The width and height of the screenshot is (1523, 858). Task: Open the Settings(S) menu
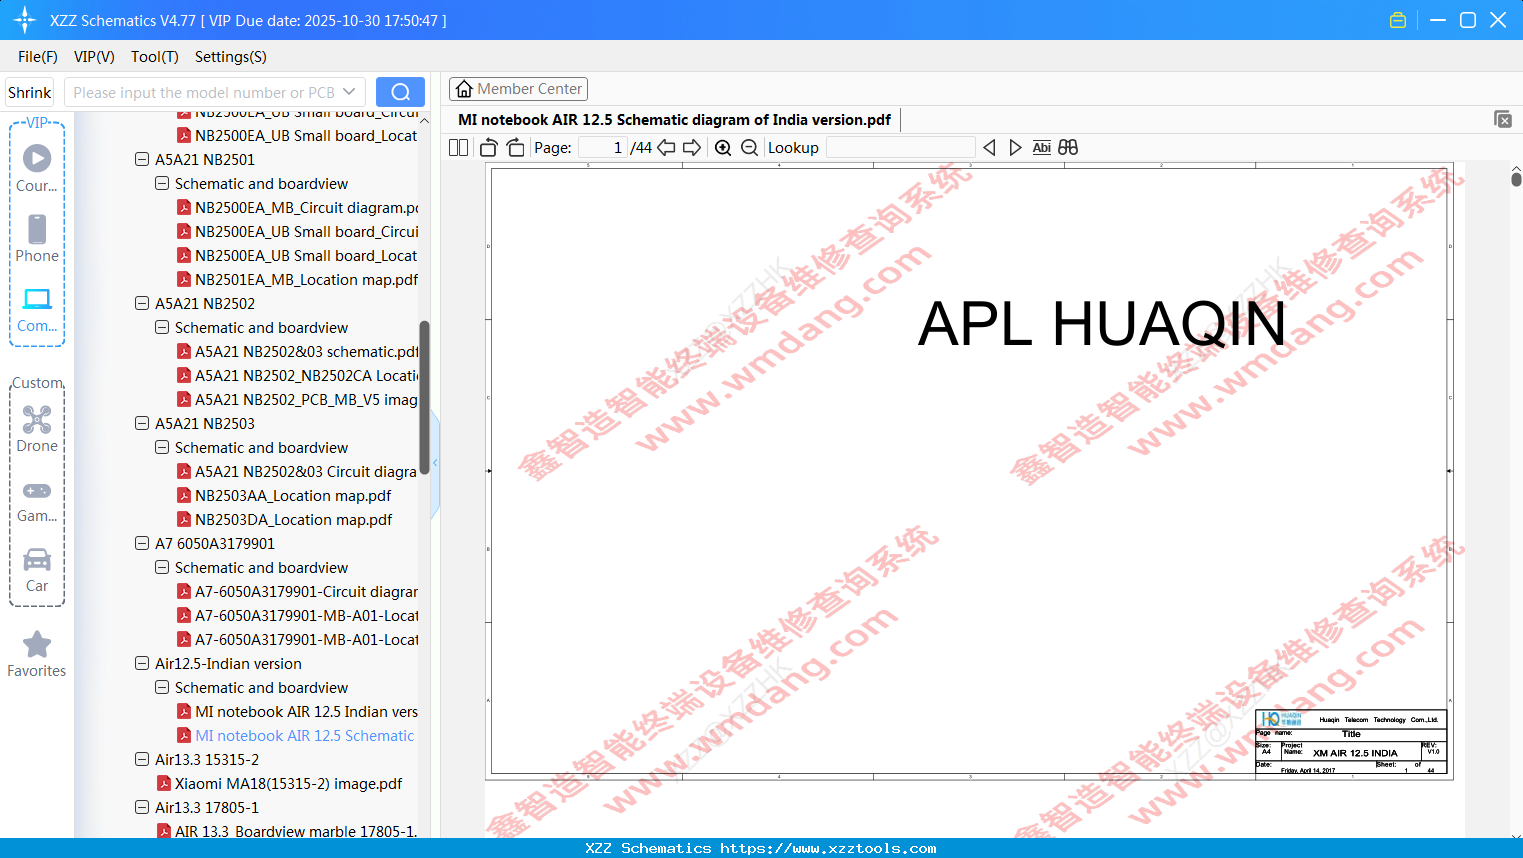coord(231,57)
